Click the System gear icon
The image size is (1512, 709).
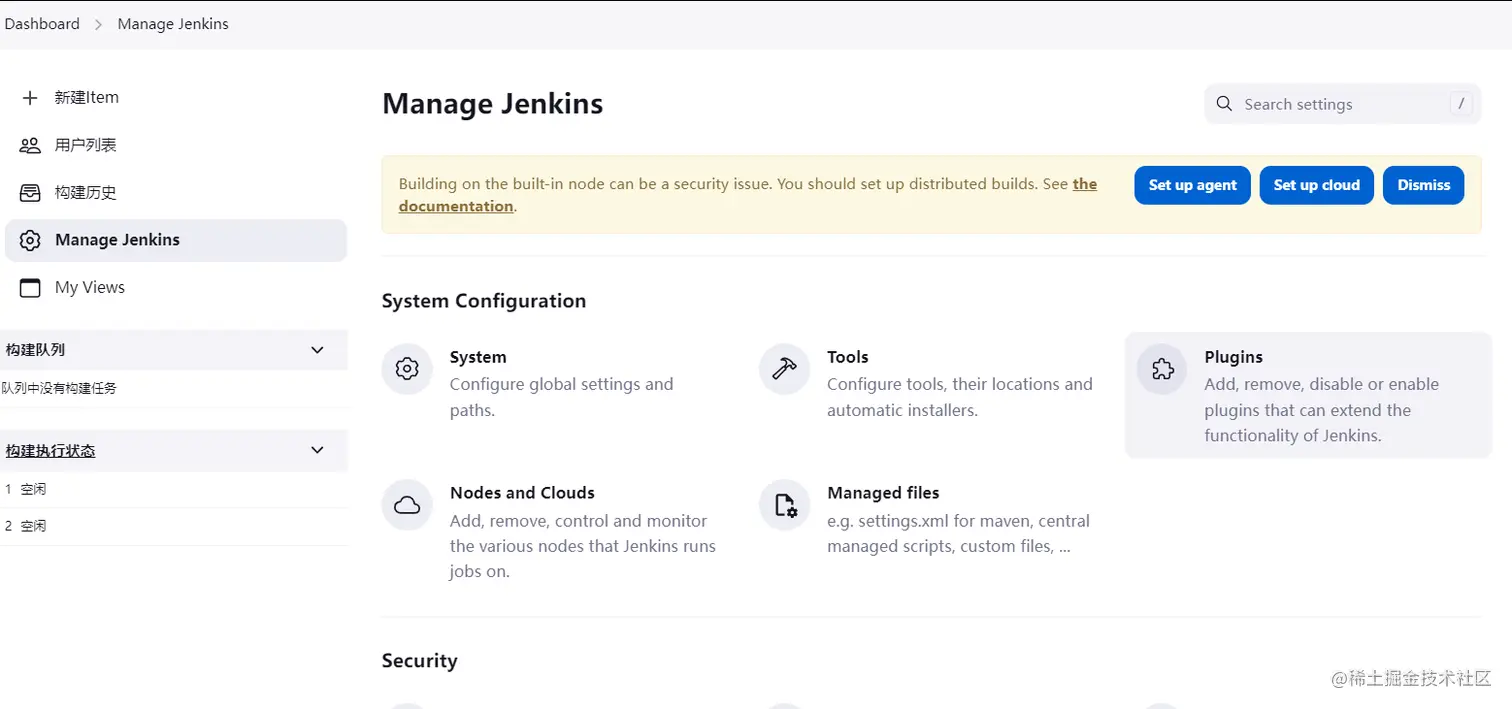click(x=407, y=369)
